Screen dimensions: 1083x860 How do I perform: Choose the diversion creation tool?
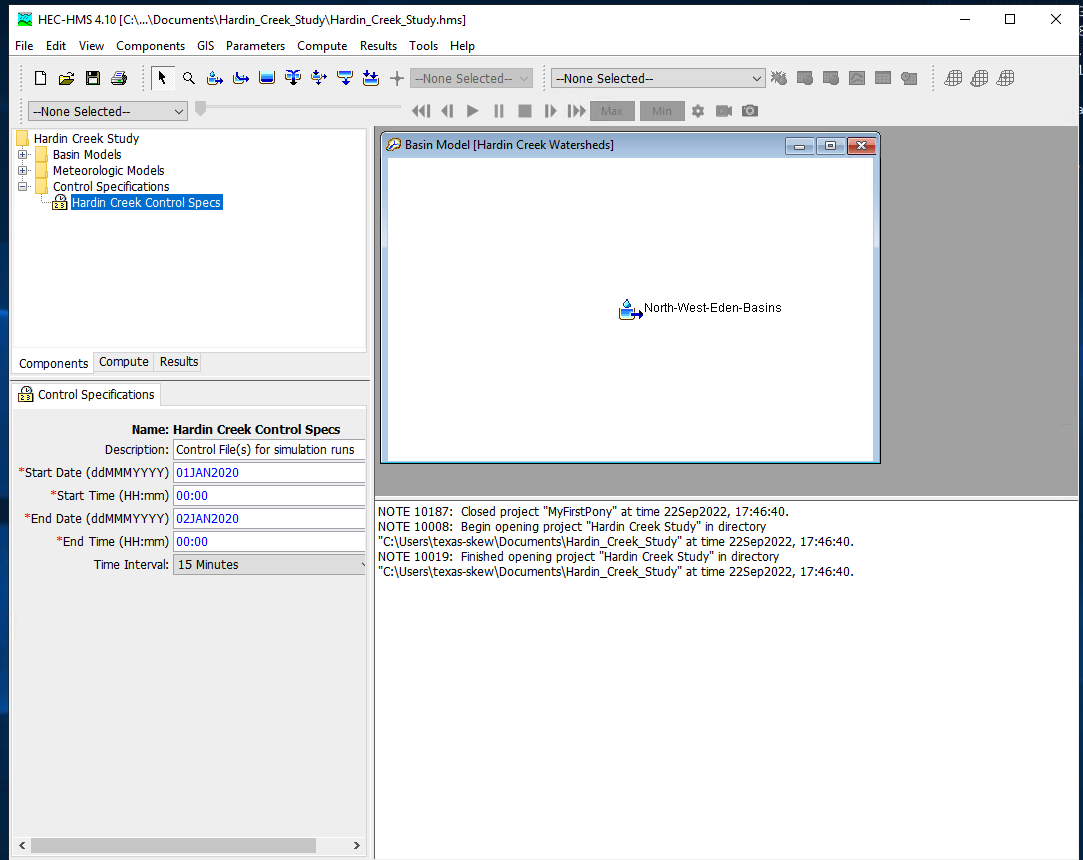[x=318, y=78]
